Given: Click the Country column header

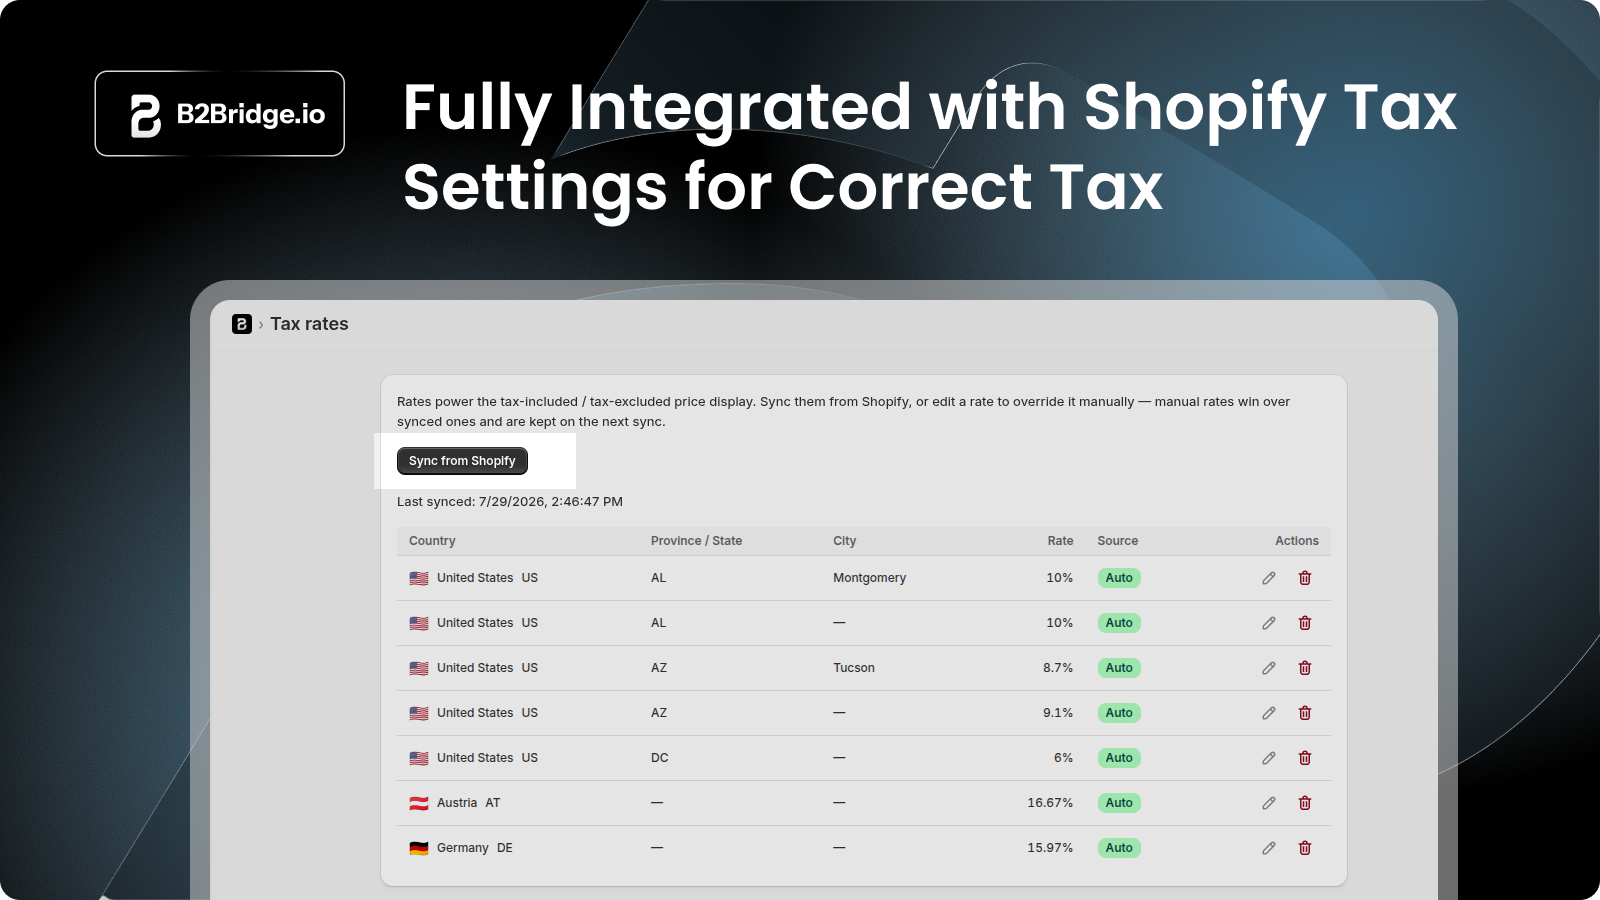Looking at the screenshot, I should (x=432, y=541).
